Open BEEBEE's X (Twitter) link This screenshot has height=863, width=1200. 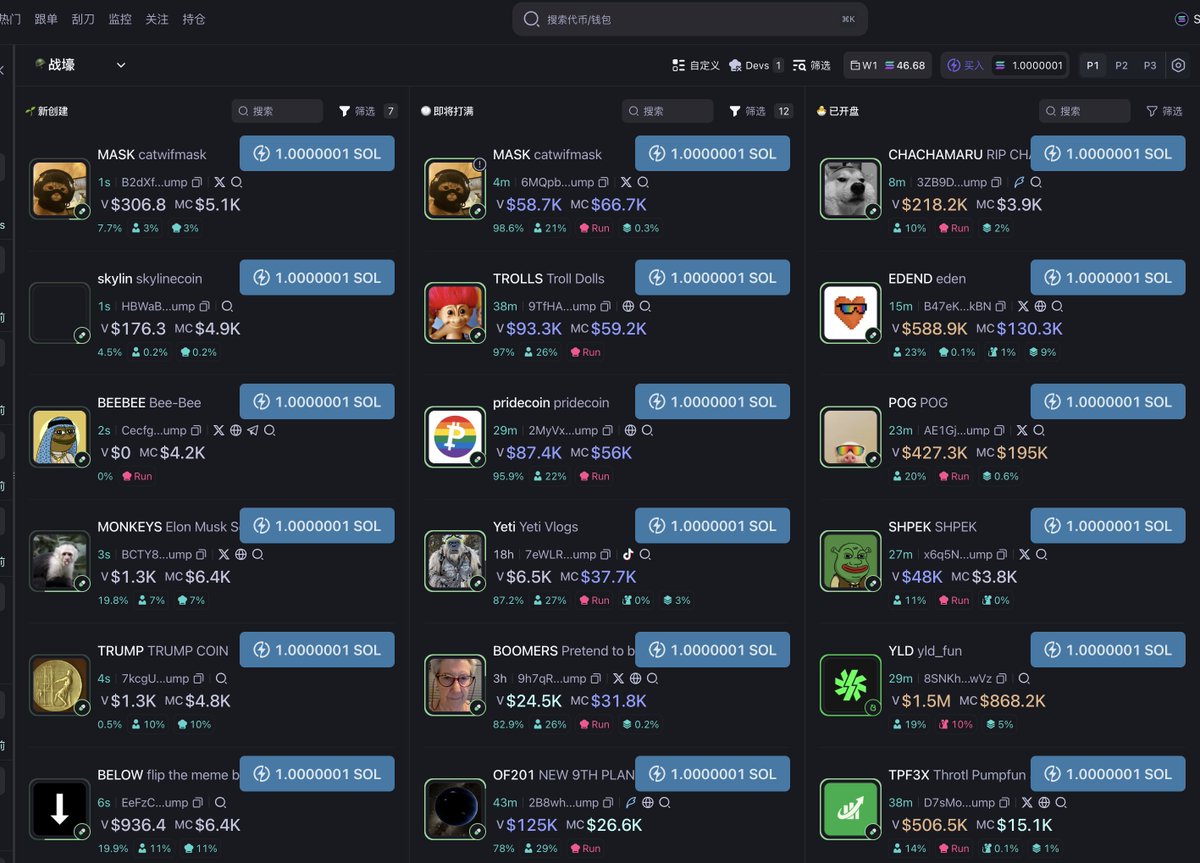[219, 430]
